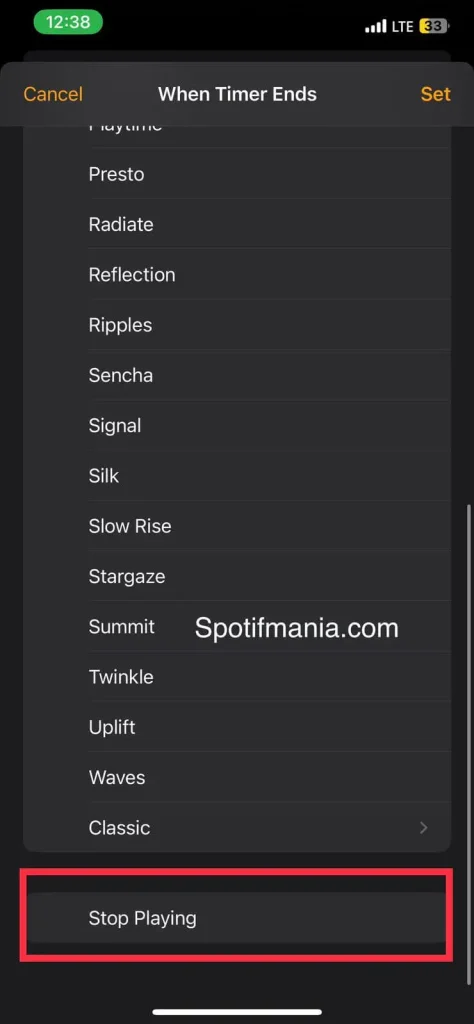Choose the Stargaze tone
Viewport: 474px width, 1024px height.
click(237, 577)
